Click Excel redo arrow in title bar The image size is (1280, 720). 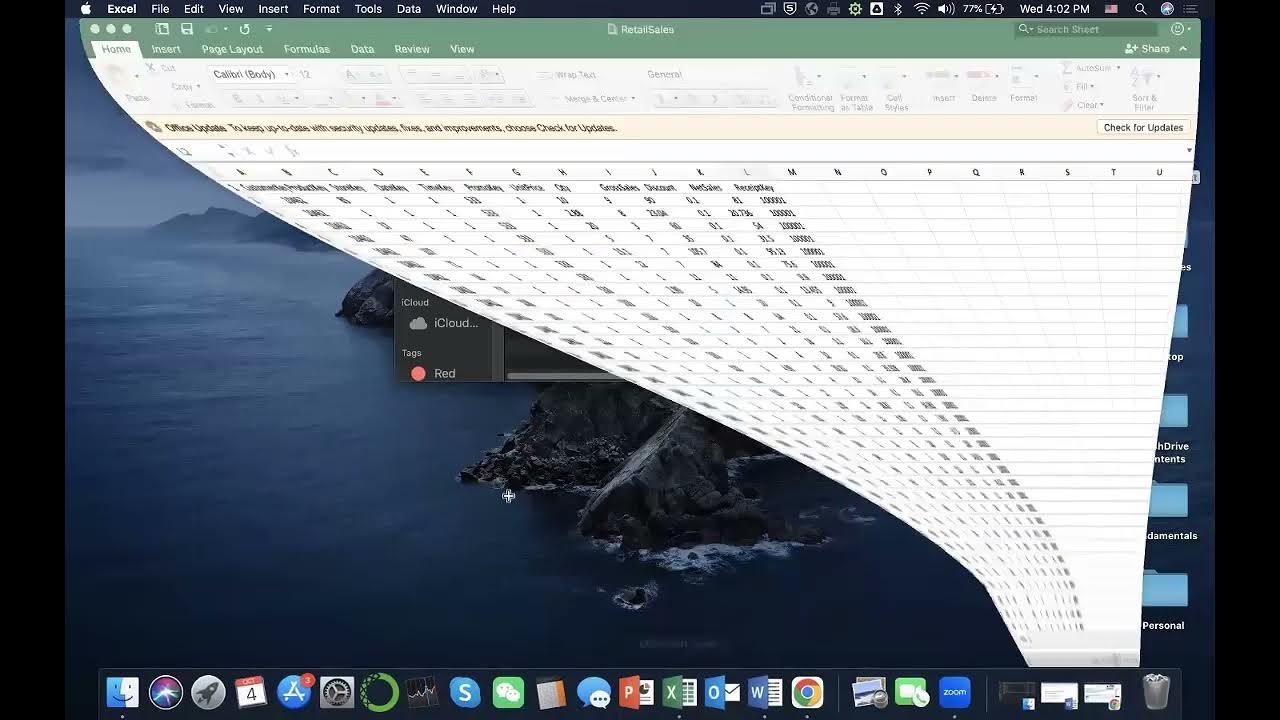tap(244, 29)
